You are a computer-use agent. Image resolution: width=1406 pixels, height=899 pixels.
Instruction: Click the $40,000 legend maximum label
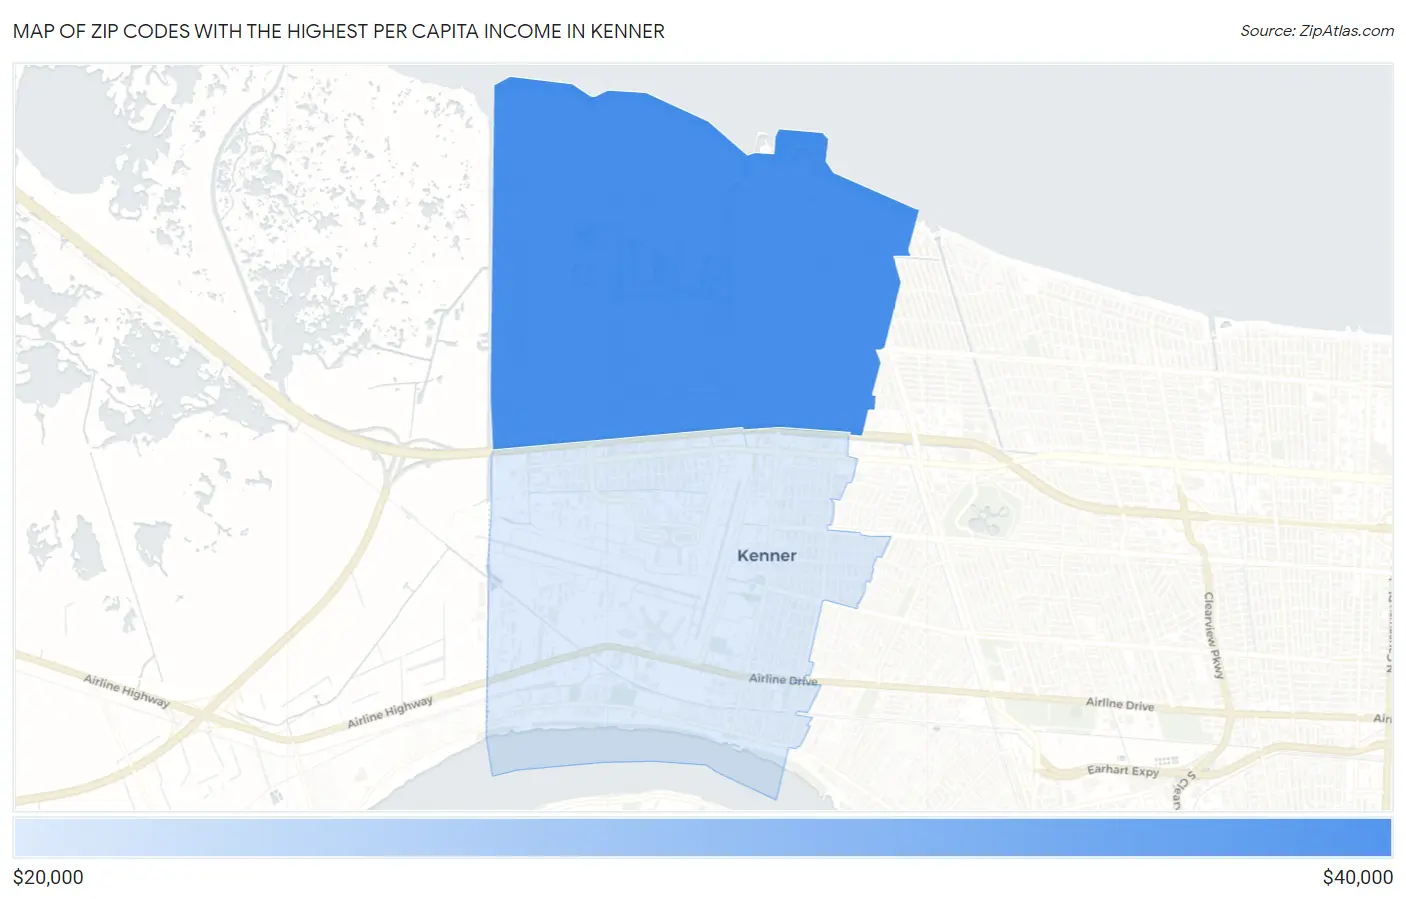point(1357,877)
